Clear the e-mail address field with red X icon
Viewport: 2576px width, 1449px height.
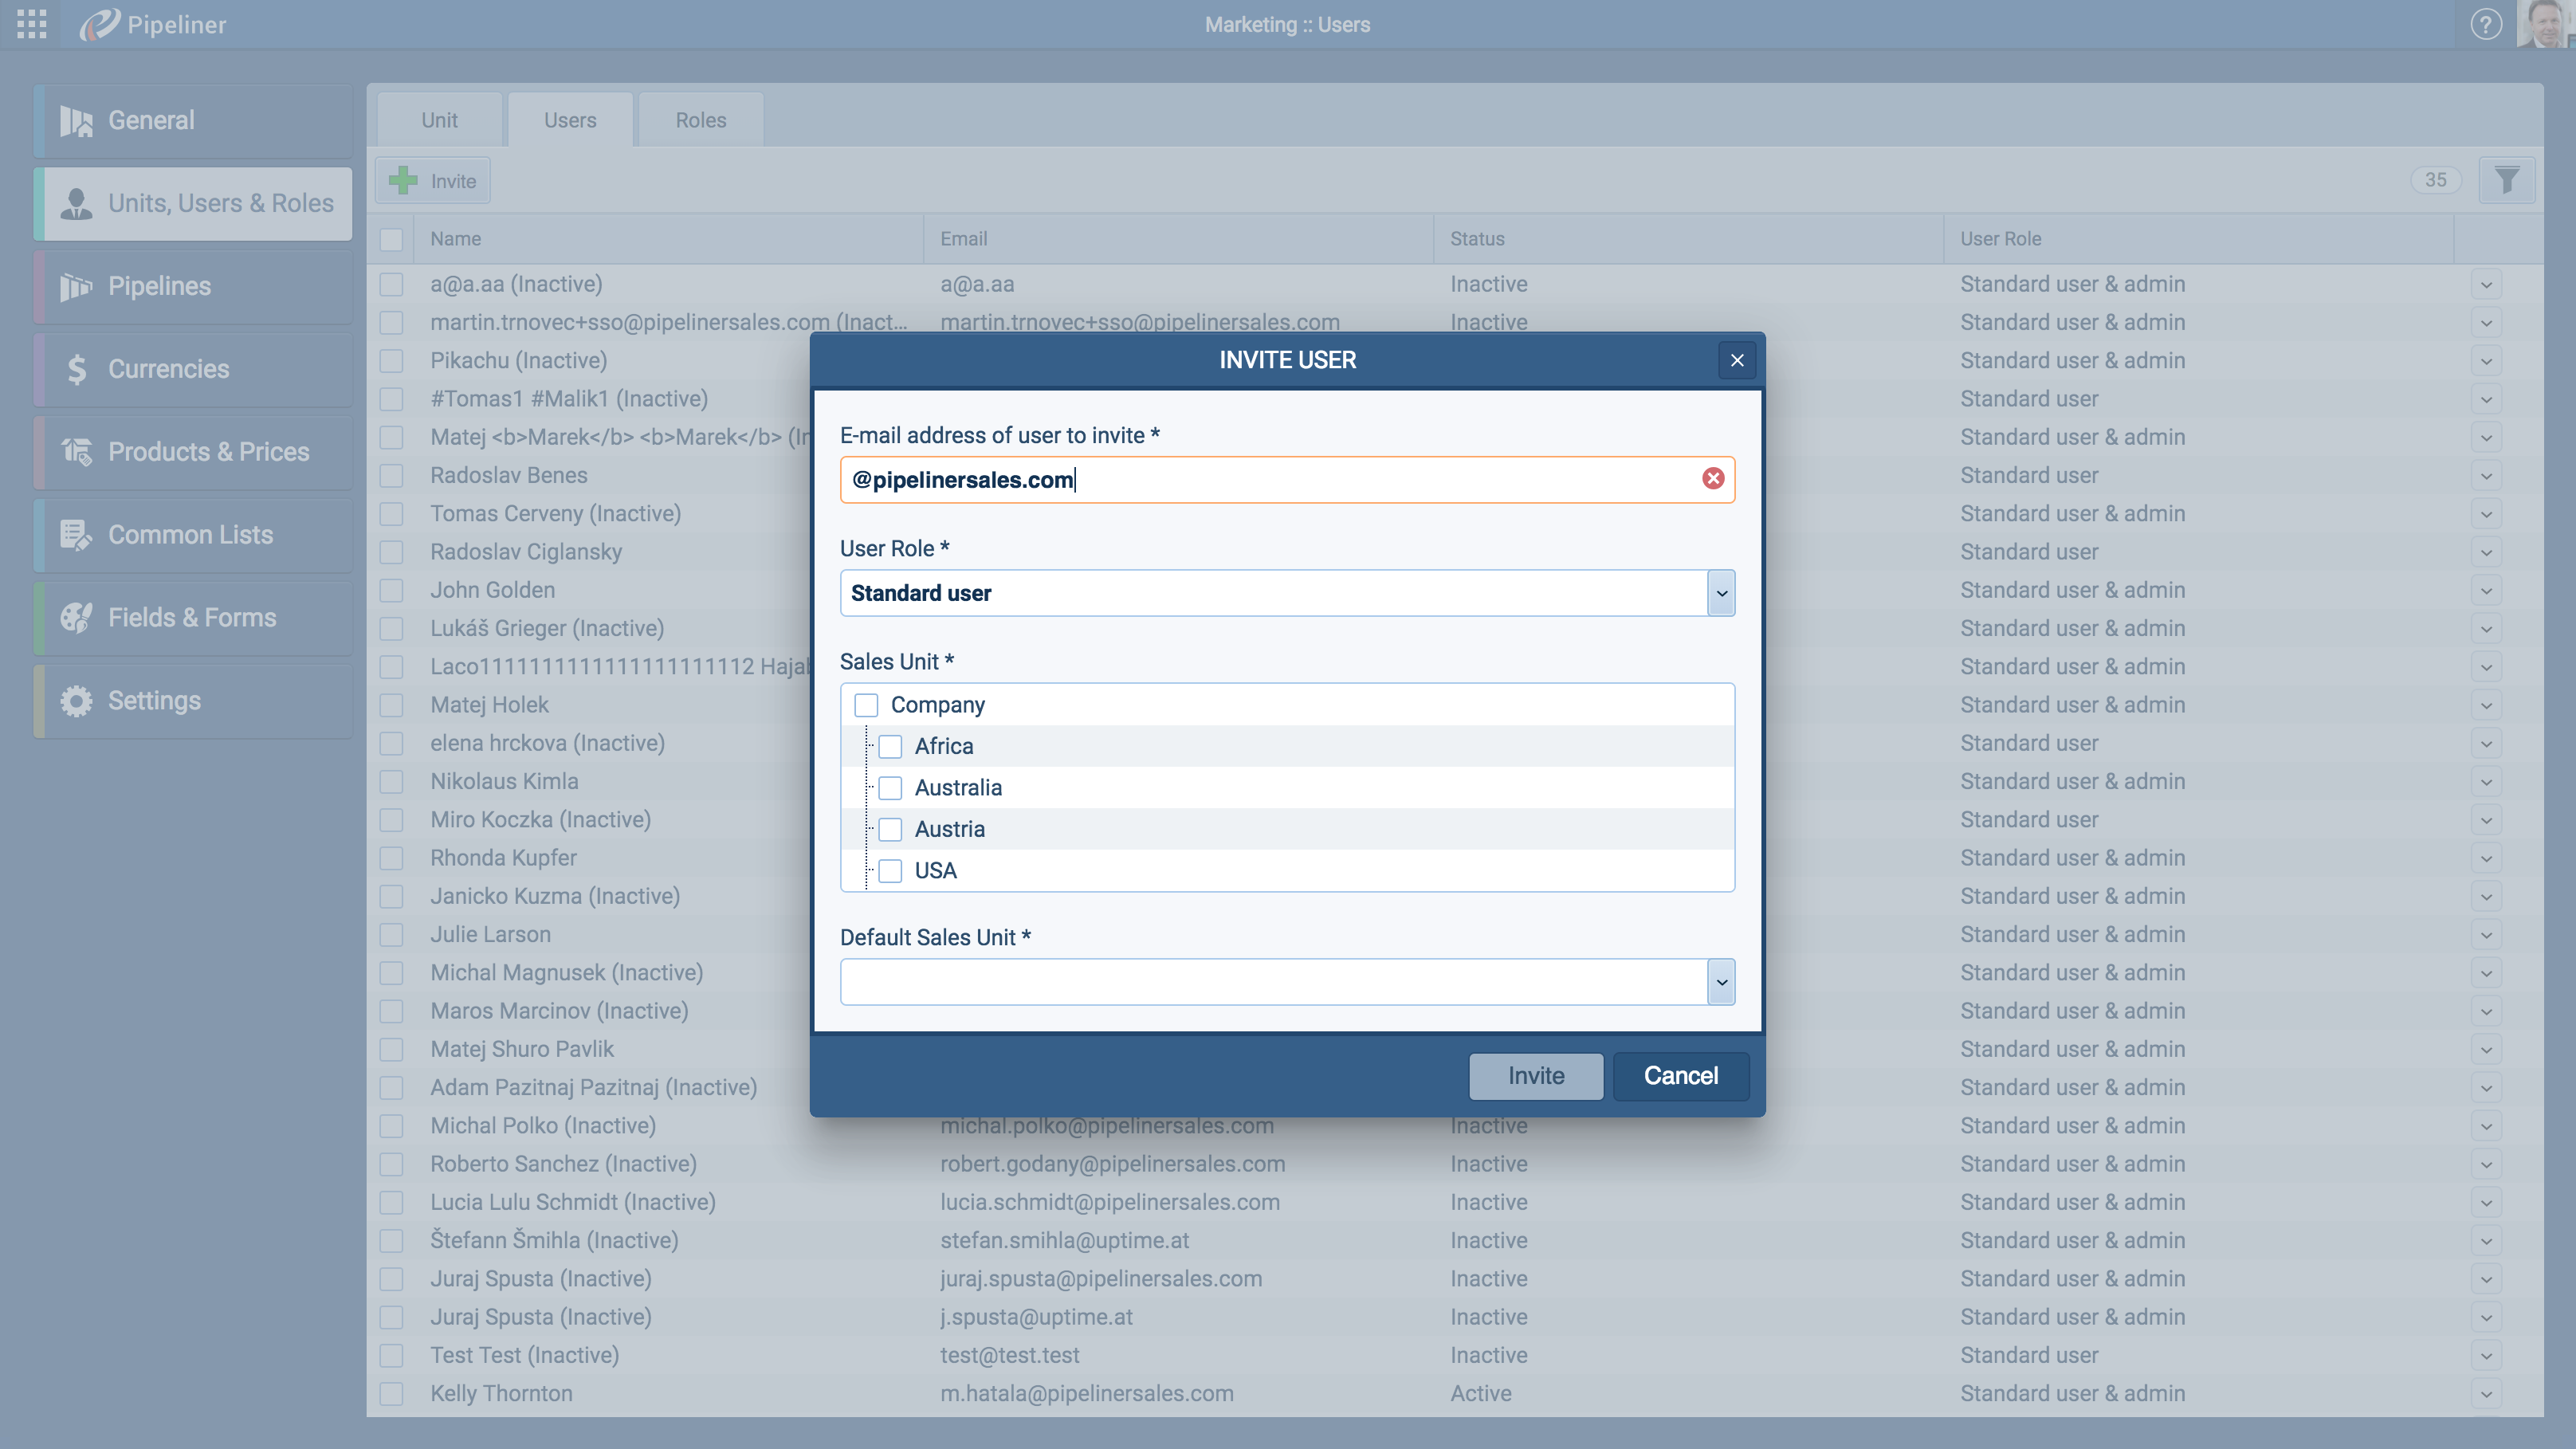1713,479
